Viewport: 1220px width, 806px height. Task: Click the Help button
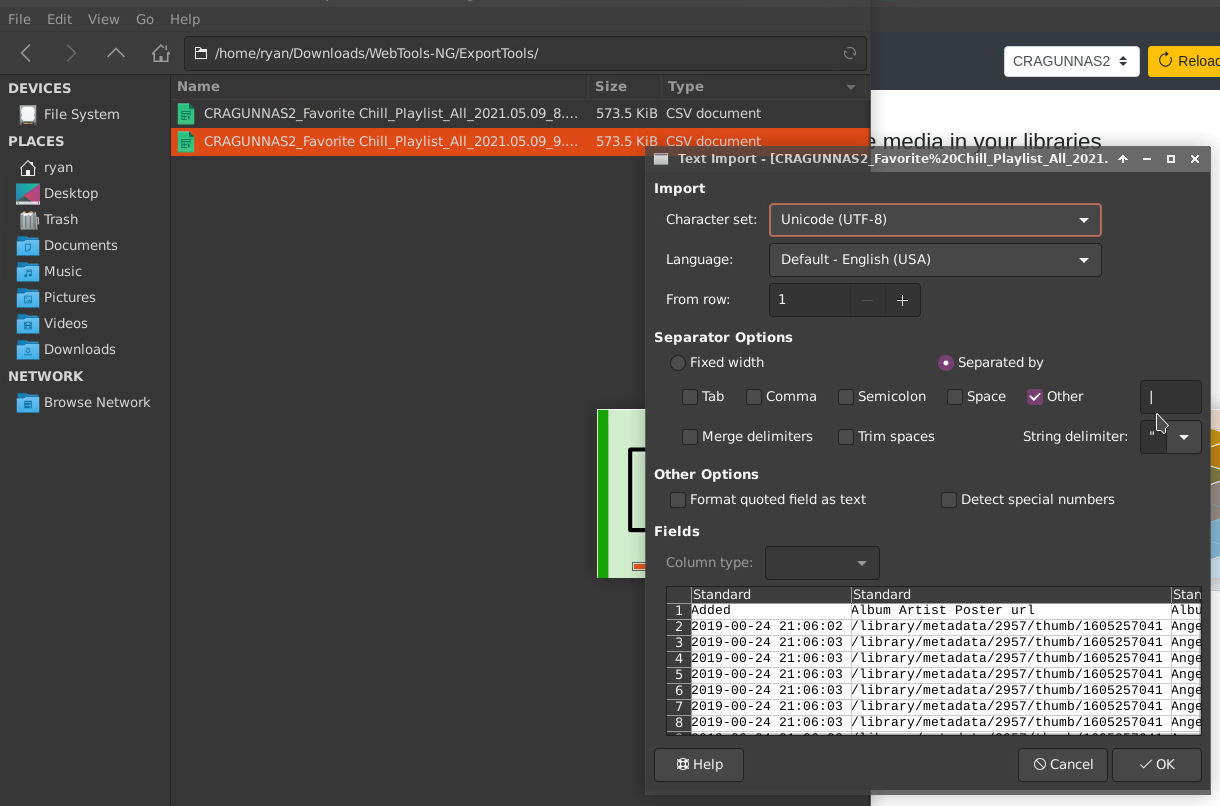pyautogui.click(x=698, y=764)
